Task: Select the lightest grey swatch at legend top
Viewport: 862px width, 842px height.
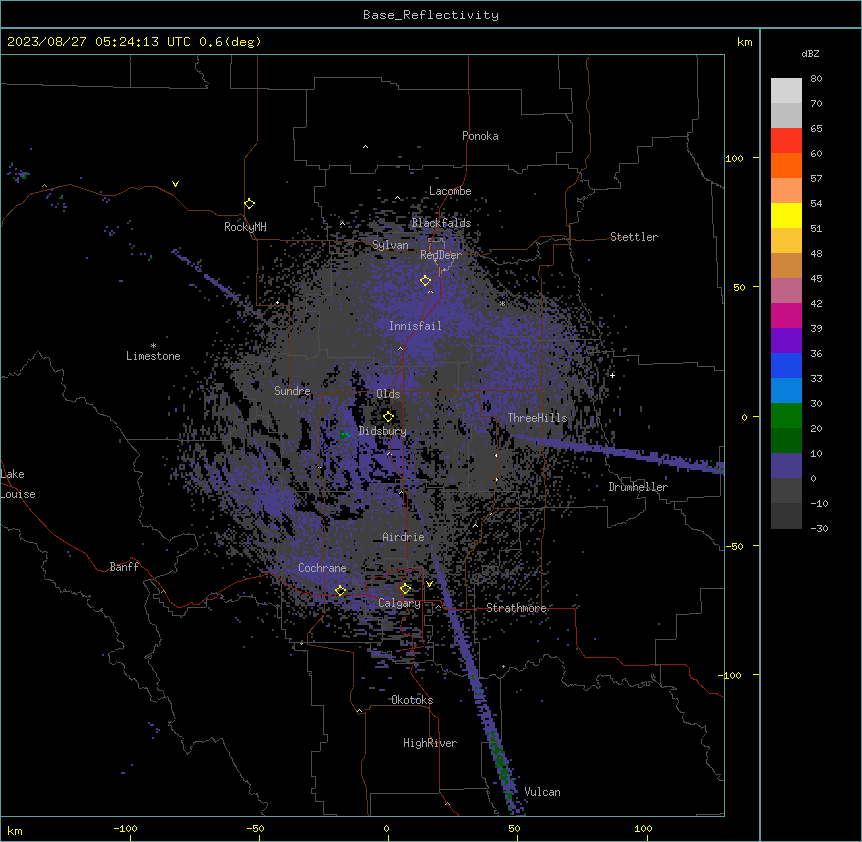Action: (786, 91)
